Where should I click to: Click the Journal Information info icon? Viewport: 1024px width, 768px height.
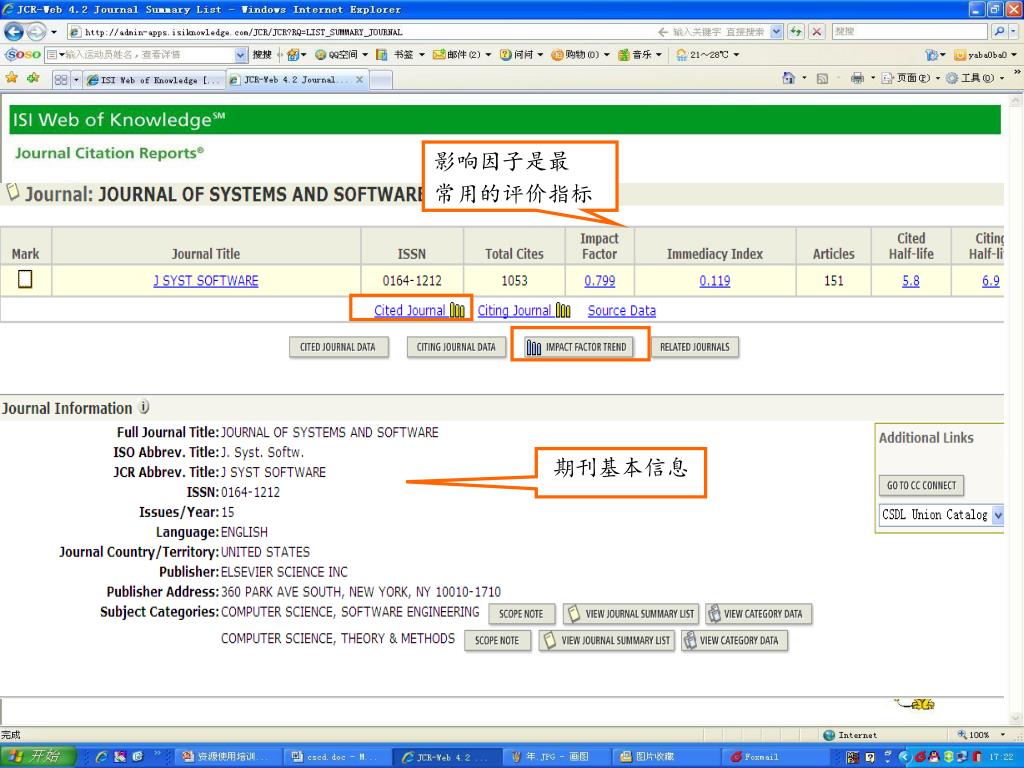(144, 407)
